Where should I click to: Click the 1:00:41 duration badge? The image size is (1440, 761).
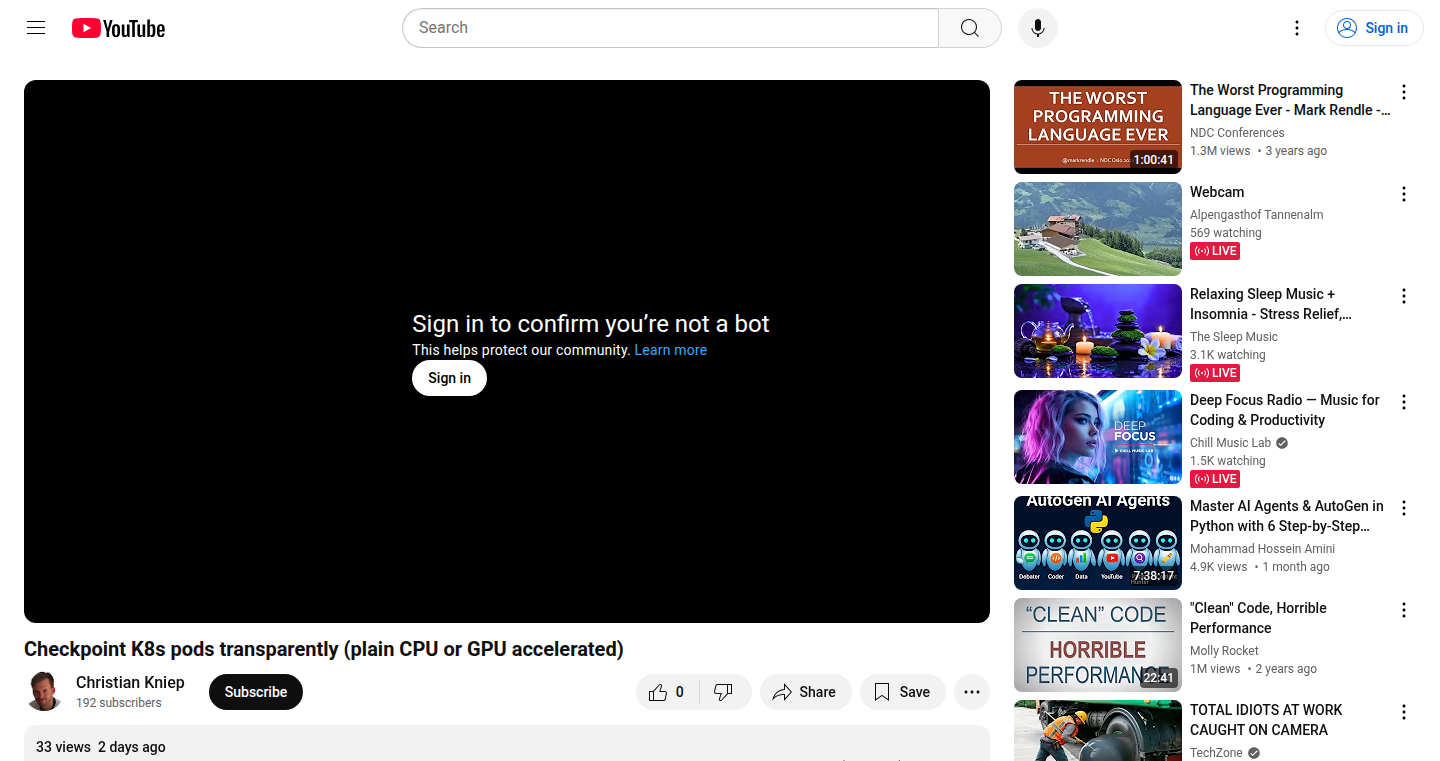[x=1153, y=160]
